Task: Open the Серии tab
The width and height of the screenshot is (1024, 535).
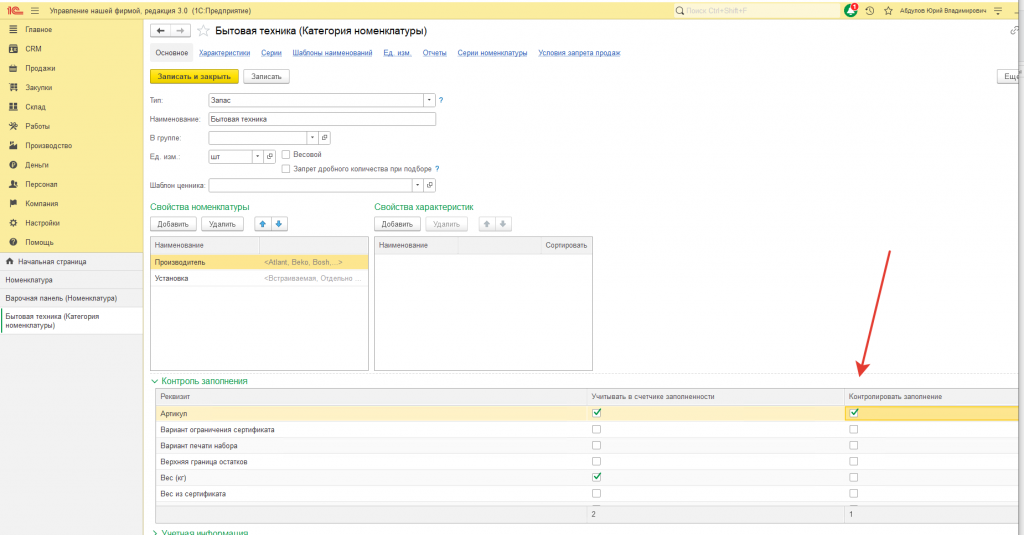Action: pos(271,53)
